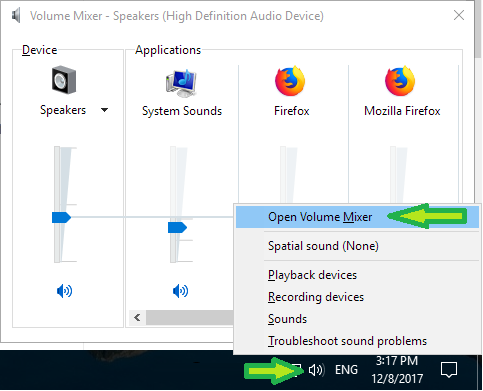Image resolution: width=483 pixels, height=391 pixels.
Task: Select Open Volume Mixer menu entry
Action: tap(357, 217)
